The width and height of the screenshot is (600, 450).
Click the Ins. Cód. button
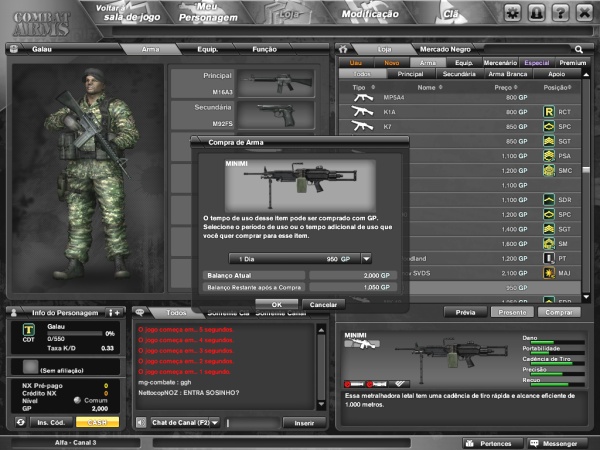pos(51,422)
